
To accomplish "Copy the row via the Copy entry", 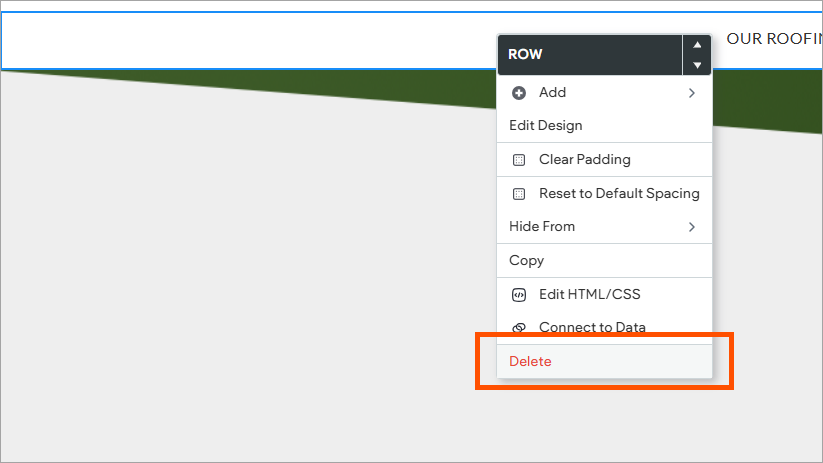I will pyautogui.click(x=527, y=261).
